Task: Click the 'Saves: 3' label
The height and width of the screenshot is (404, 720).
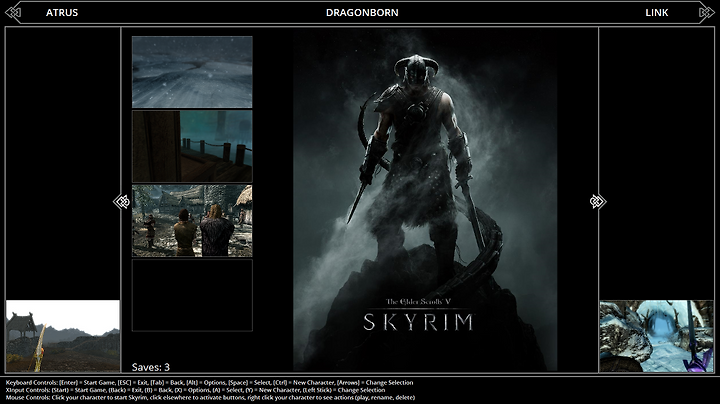Action: pyautogui.click(x=151, y=367)
